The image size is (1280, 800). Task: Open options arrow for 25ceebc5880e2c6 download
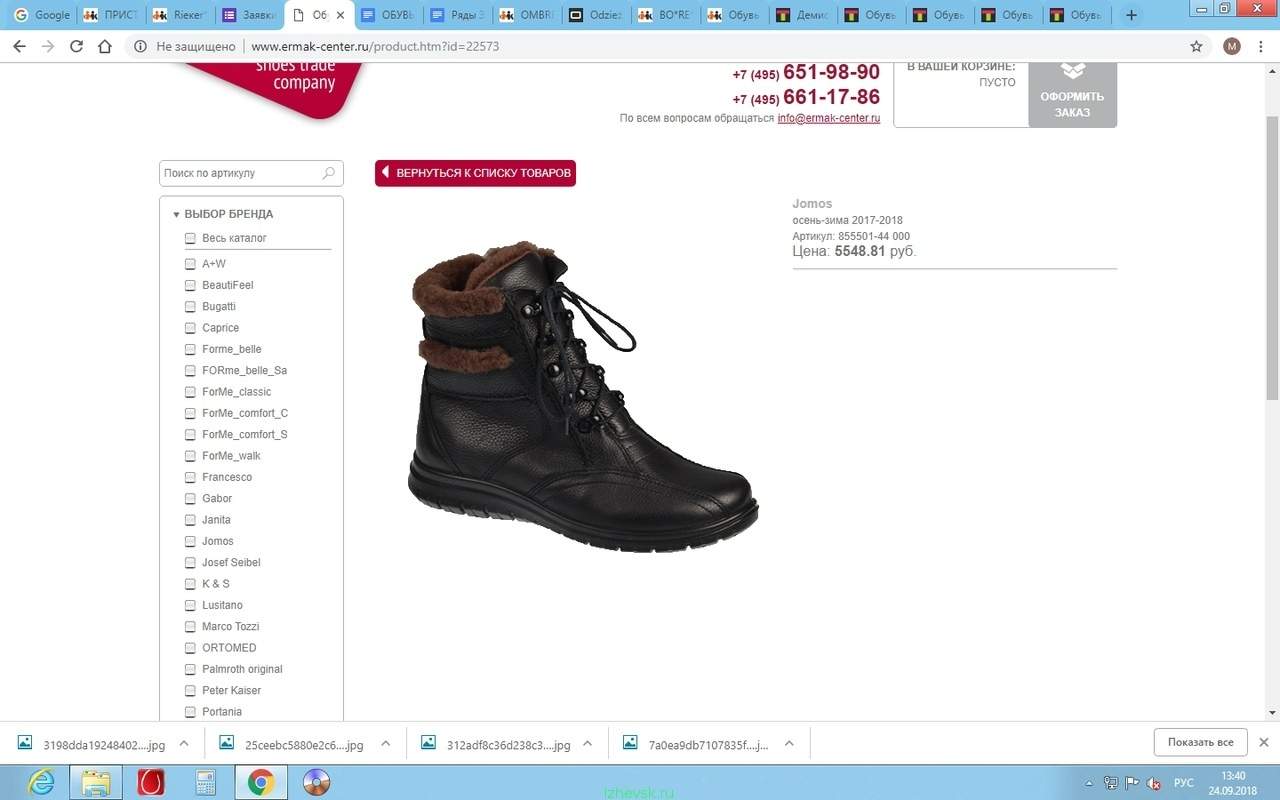click(x=386, y=743)
